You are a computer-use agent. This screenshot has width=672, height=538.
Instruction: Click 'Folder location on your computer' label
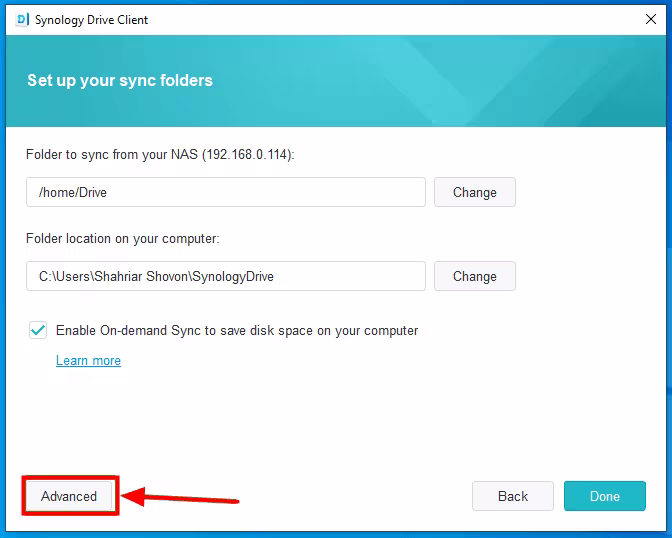[x=123, y=238]
